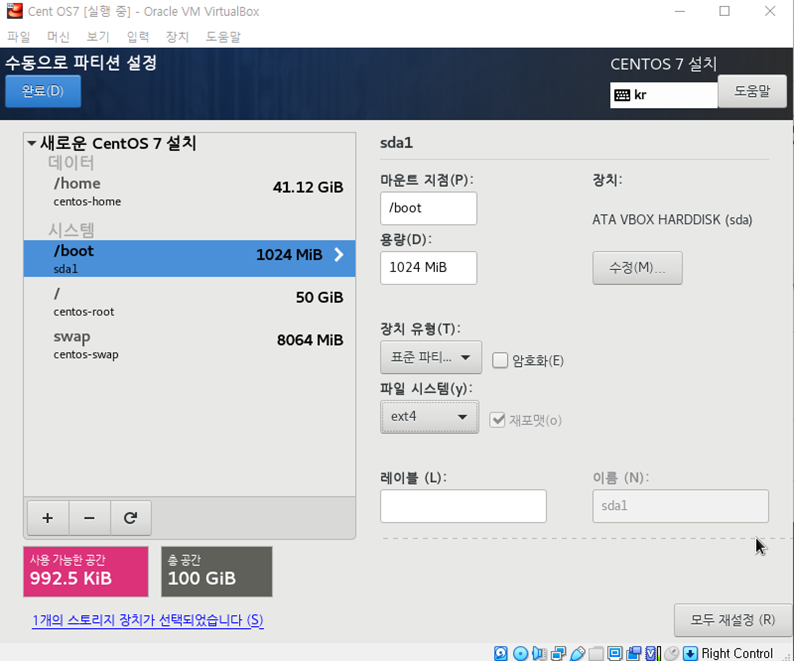The height and width of the screenshot is (661, 794).
Task: Click the kr keyboard layout selector
Action: click(663, 95)
